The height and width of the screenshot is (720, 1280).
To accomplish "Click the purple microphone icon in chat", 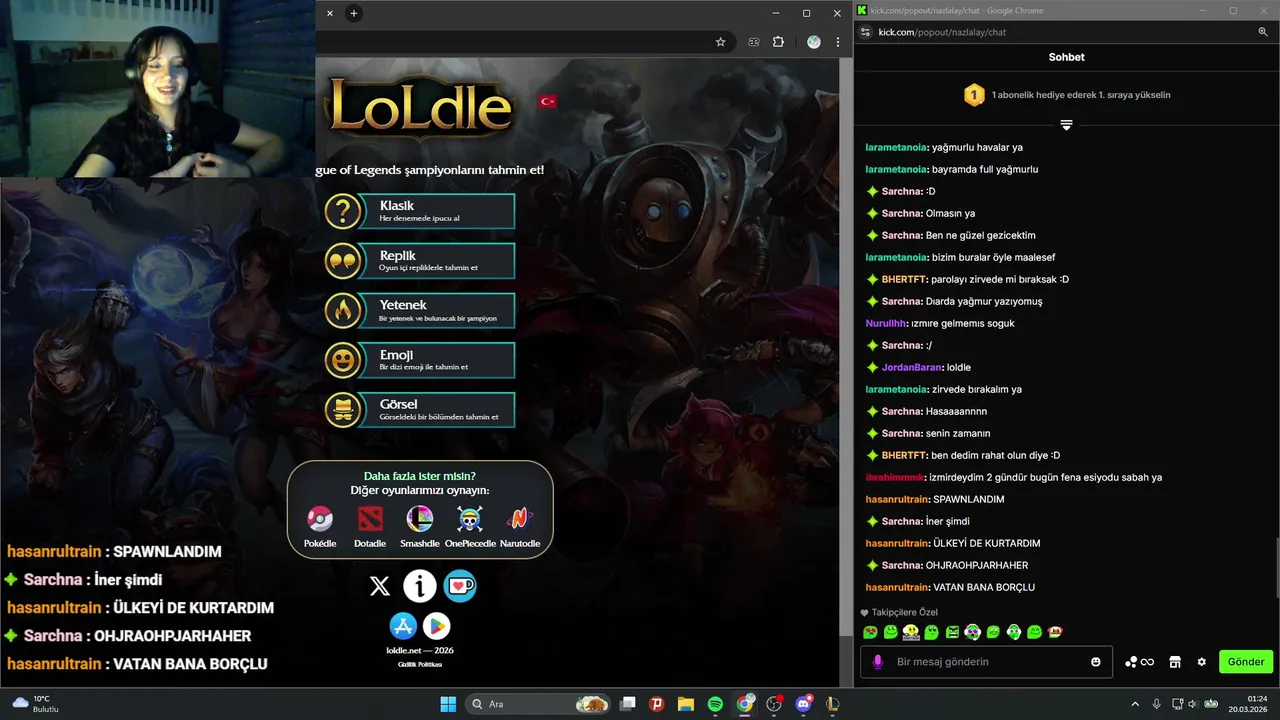I will pyautogui.click(x=878, y=662).
